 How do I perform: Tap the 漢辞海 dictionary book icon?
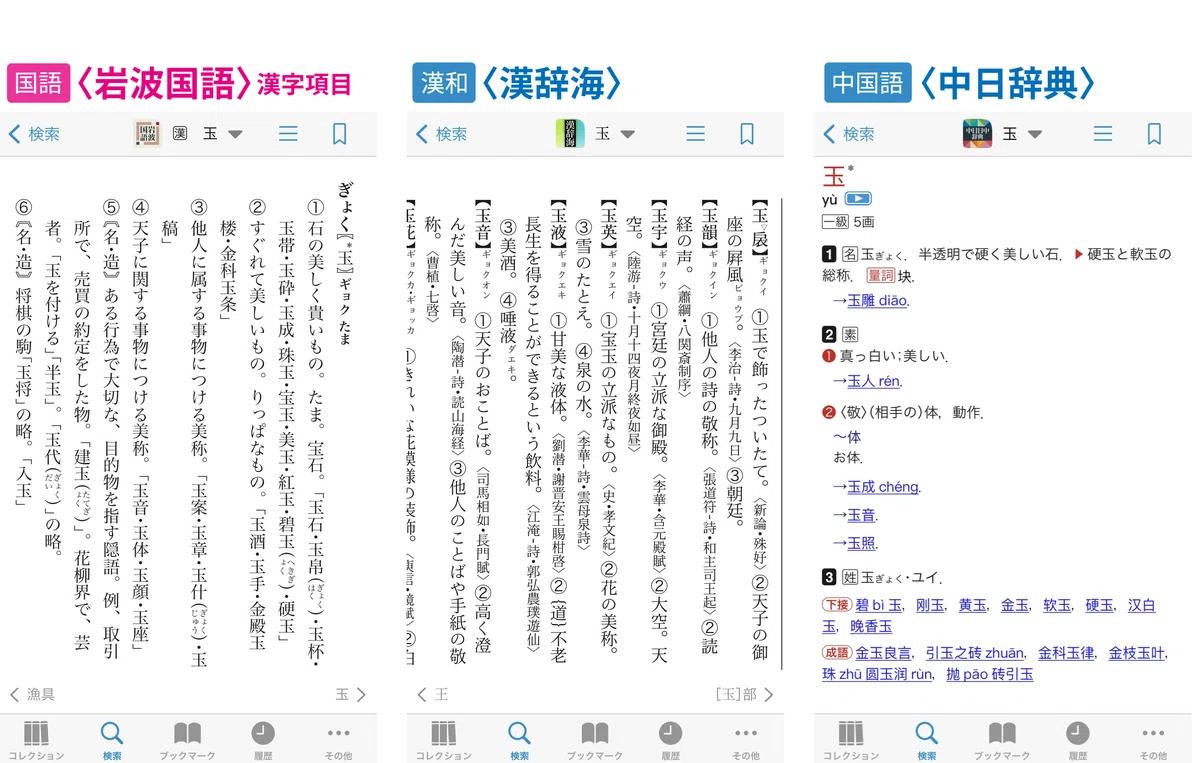click(570, 134)
